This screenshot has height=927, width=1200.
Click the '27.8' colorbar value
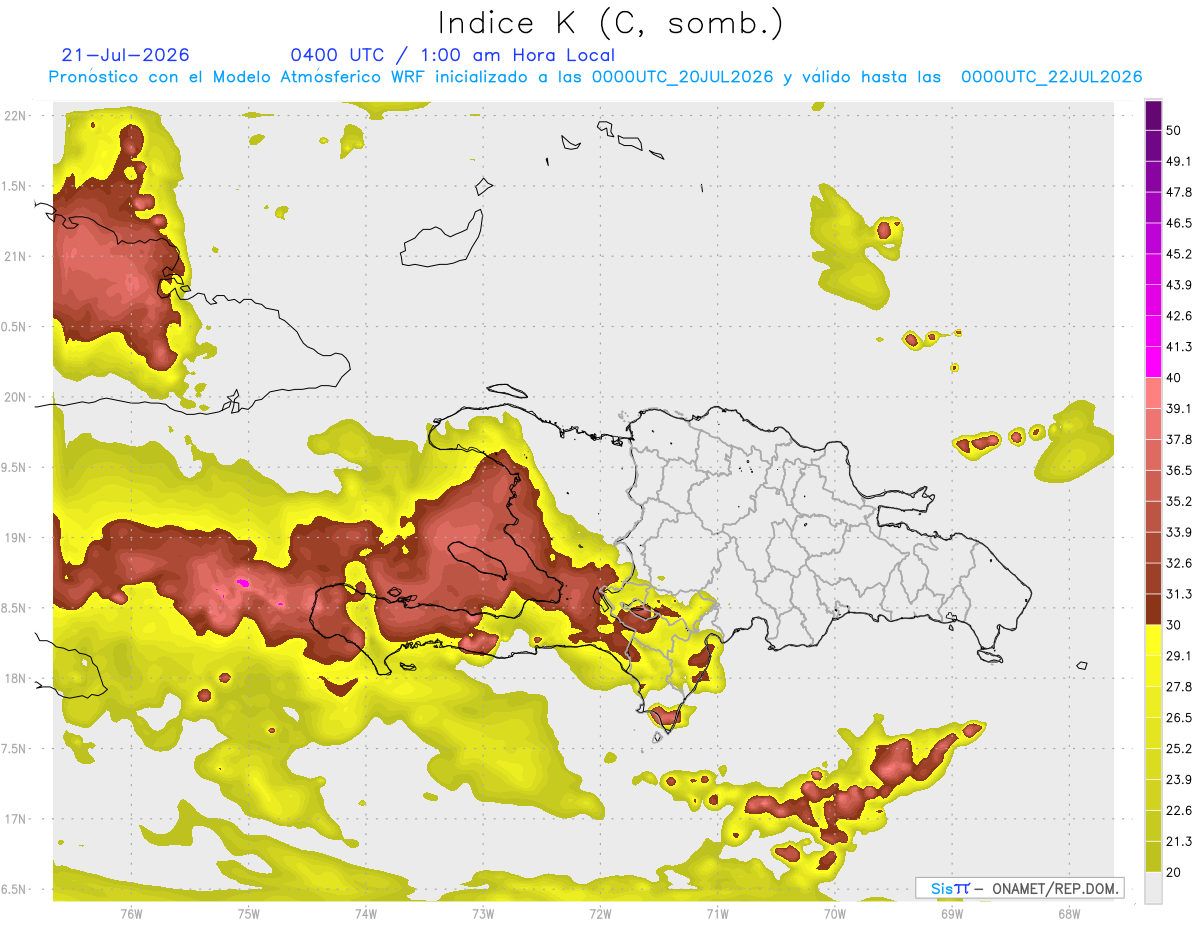[x=1179, y=687]
